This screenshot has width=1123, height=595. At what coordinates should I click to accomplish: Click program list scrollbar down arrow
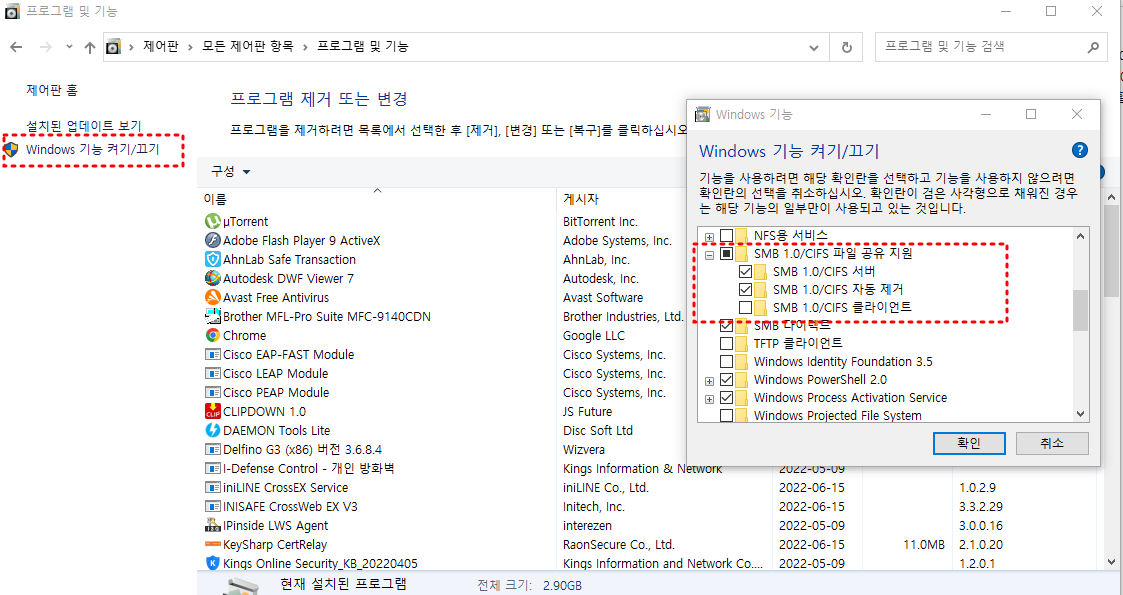(x=1111, y=562)
